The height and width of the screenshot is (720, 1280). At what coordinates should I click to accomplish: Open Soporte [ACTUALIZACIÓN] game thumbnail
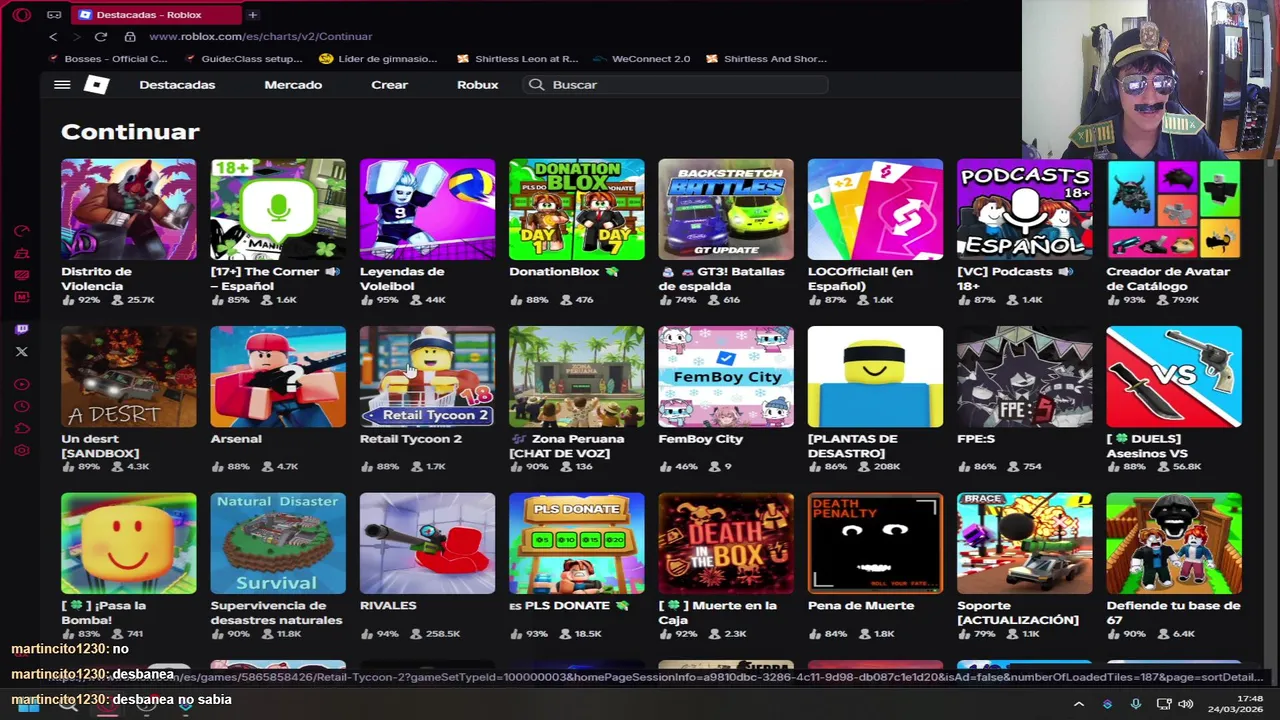click(x=1024, y=543)
